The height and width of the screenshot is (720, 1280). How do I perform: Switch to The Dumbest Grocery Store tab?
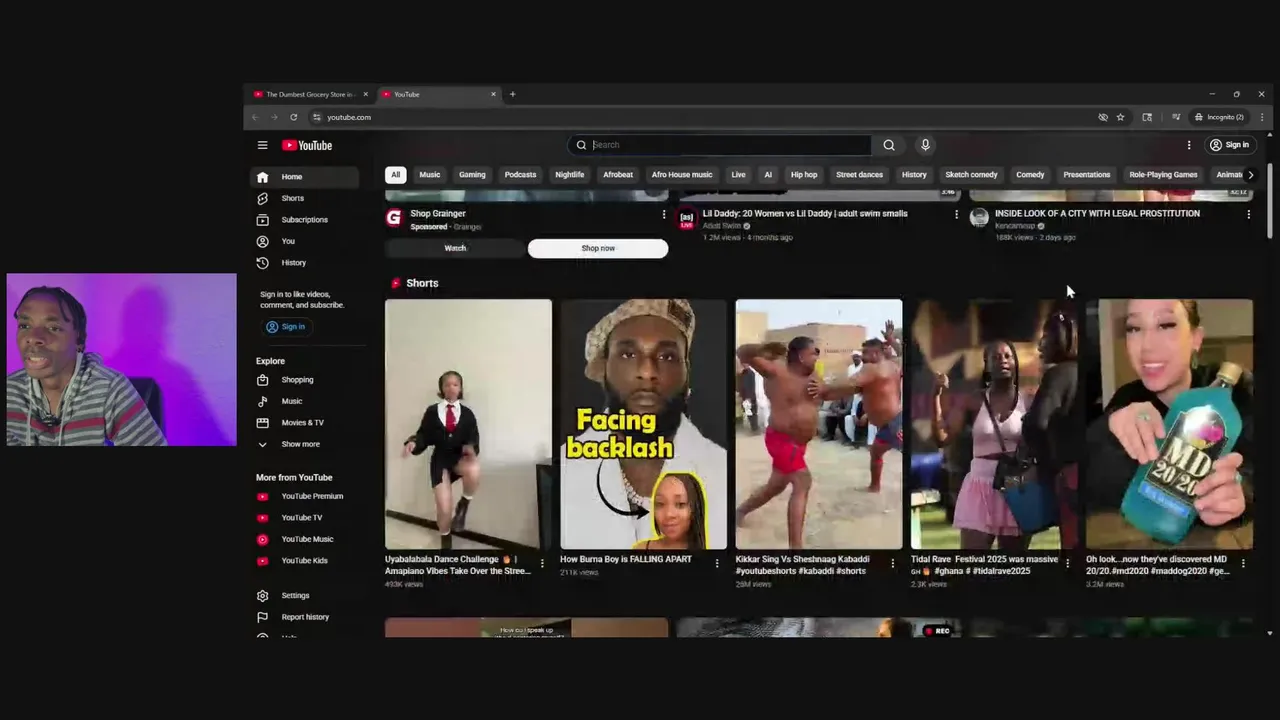point(310,94)
